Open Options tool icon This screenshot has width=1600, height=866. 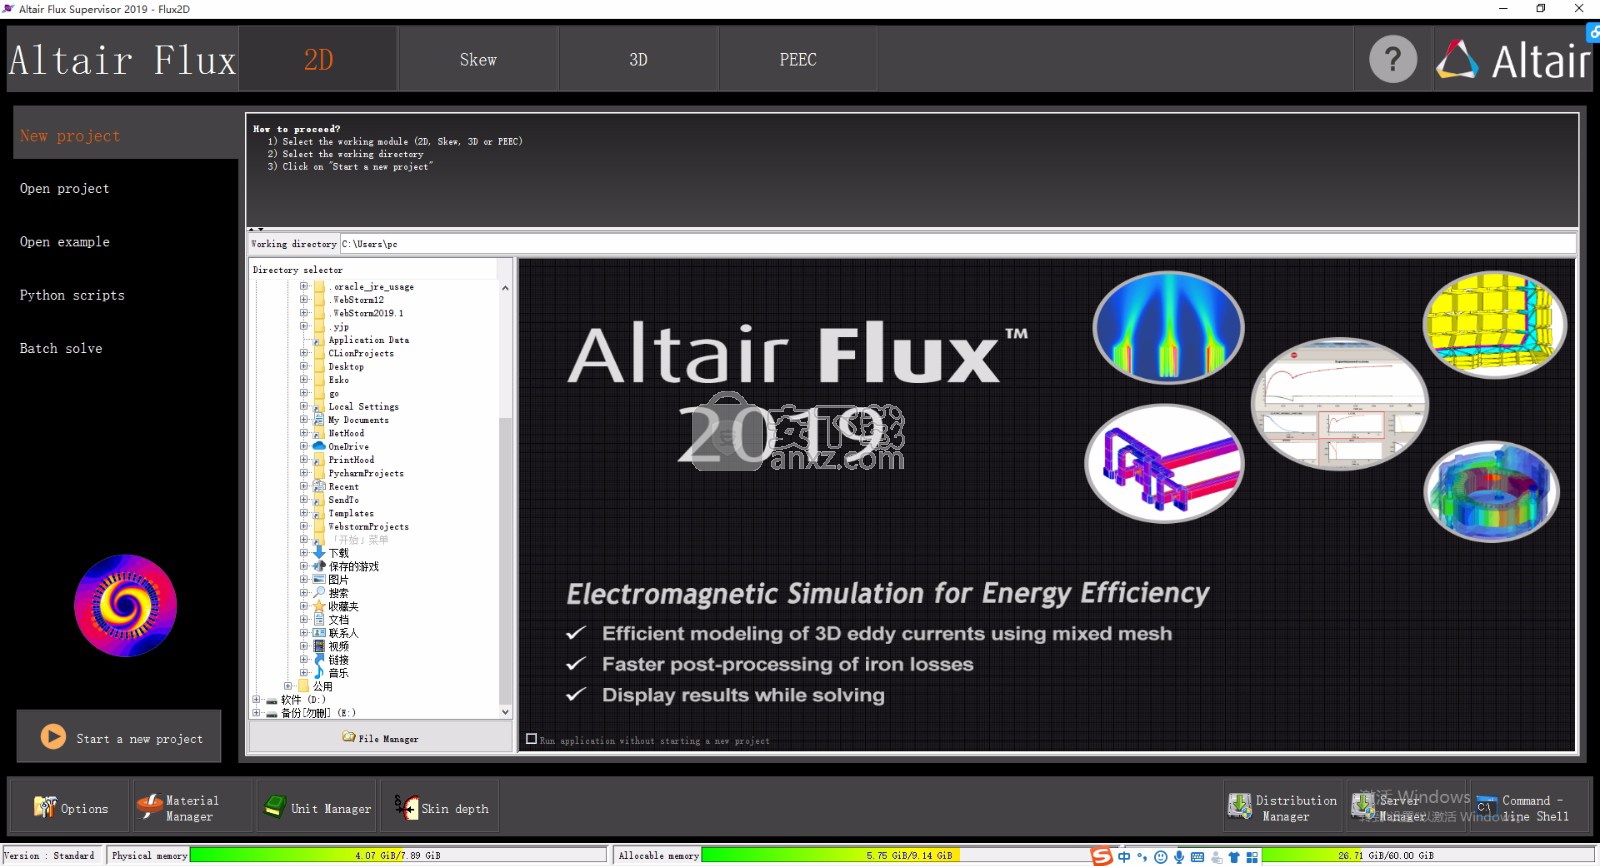pos(45,807)
